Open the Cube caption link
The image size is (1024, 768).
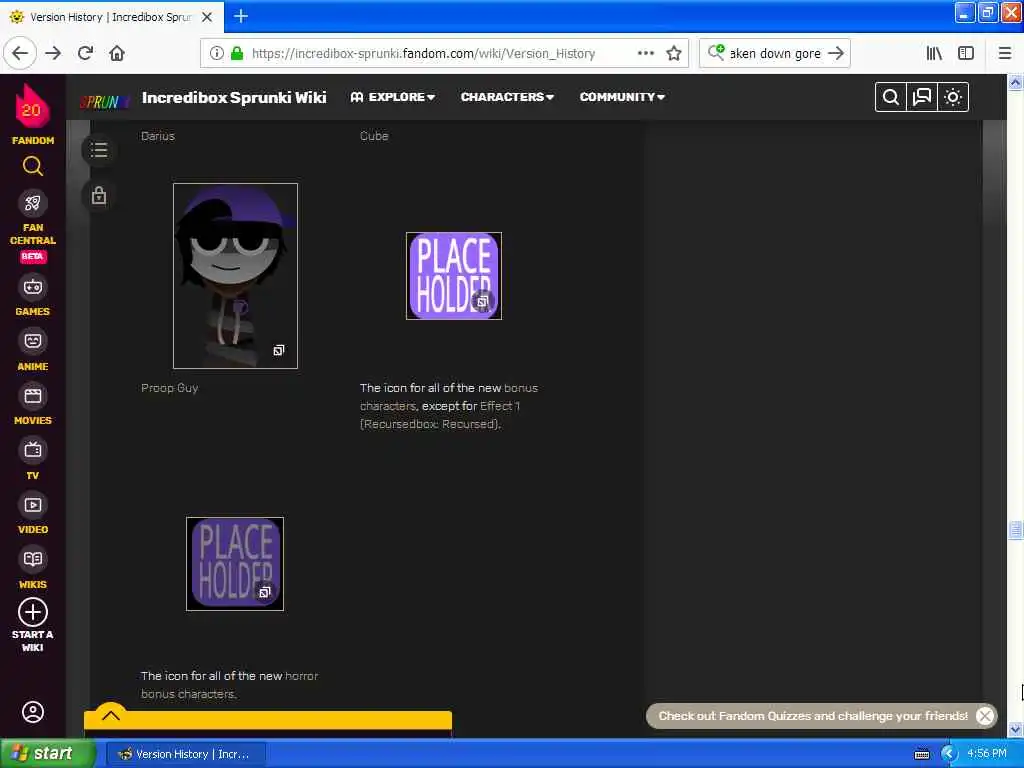click(374, 136)
